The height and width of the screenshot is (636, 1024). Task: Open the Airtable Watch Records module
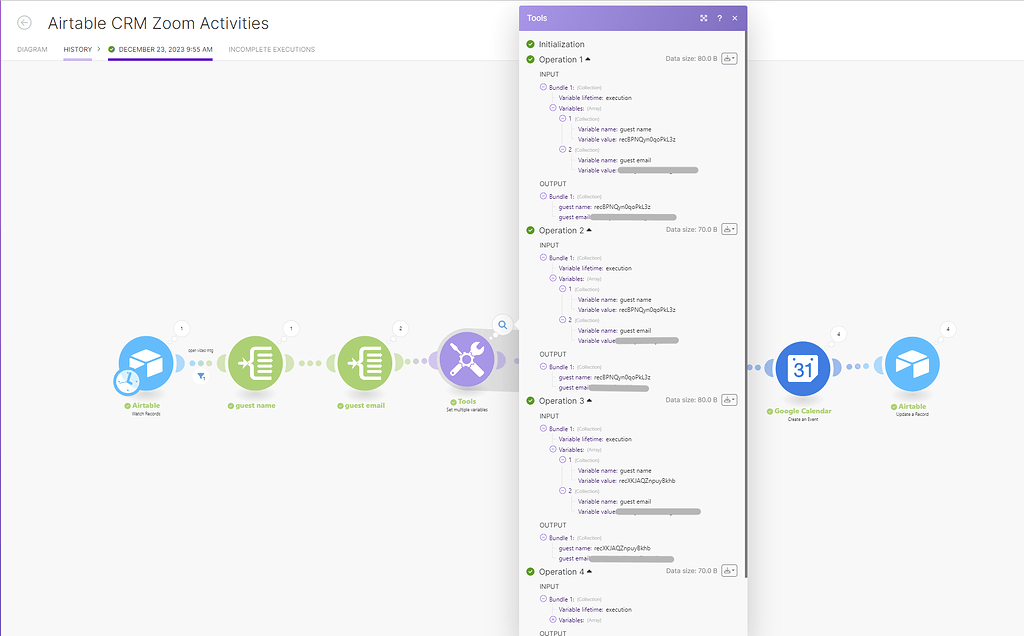146,363
